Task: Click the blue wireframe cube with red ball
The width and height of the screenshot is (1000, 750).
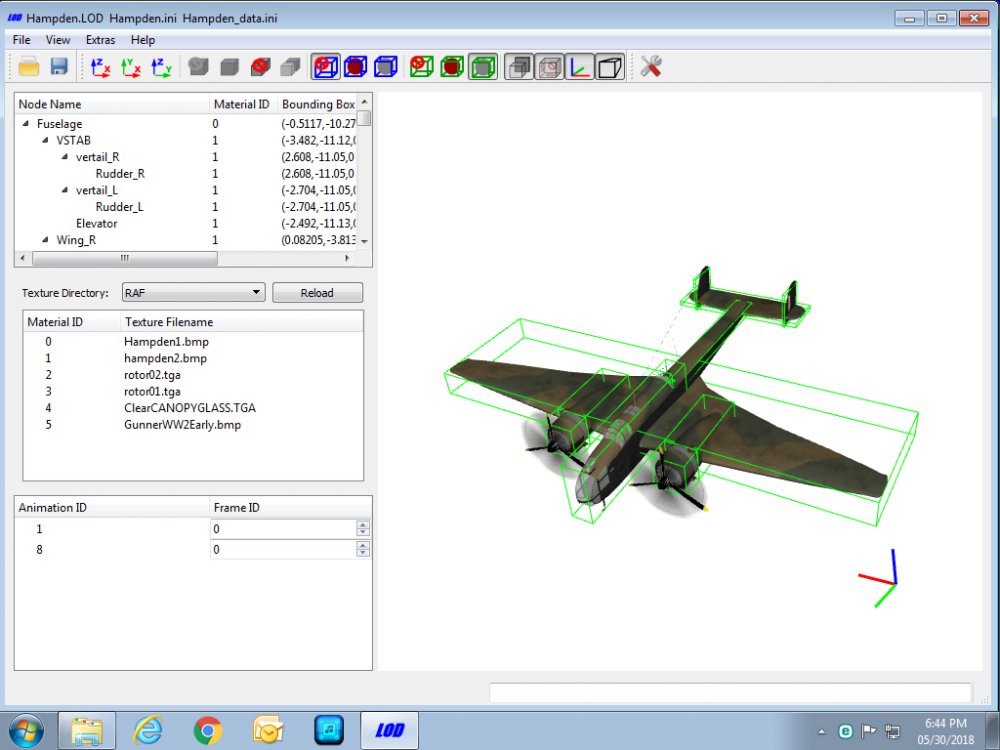Action: [355, 67]
